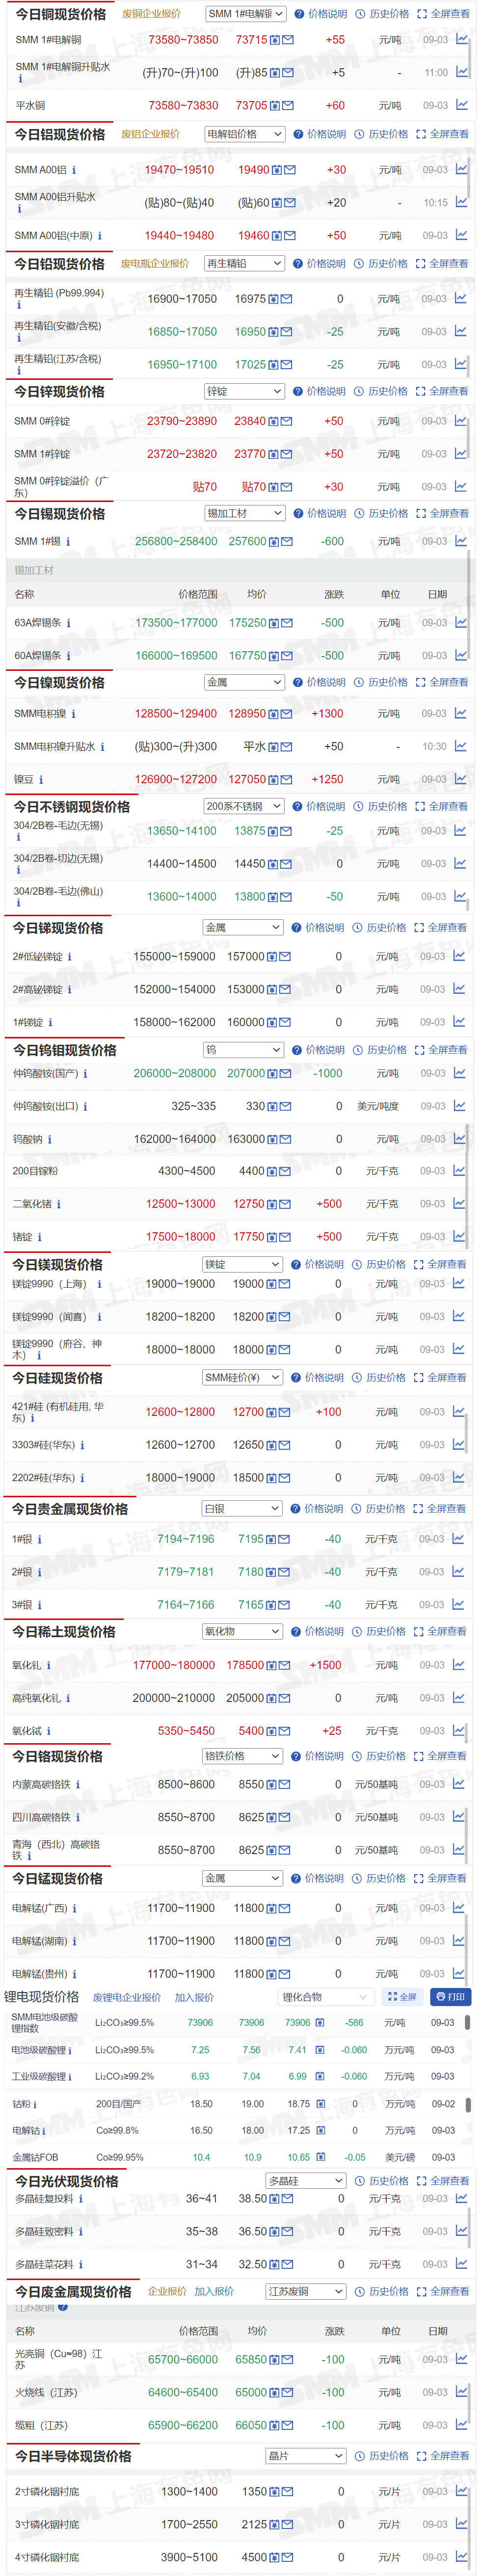Open 废铜企业报价 link

[x=152, y=14]
